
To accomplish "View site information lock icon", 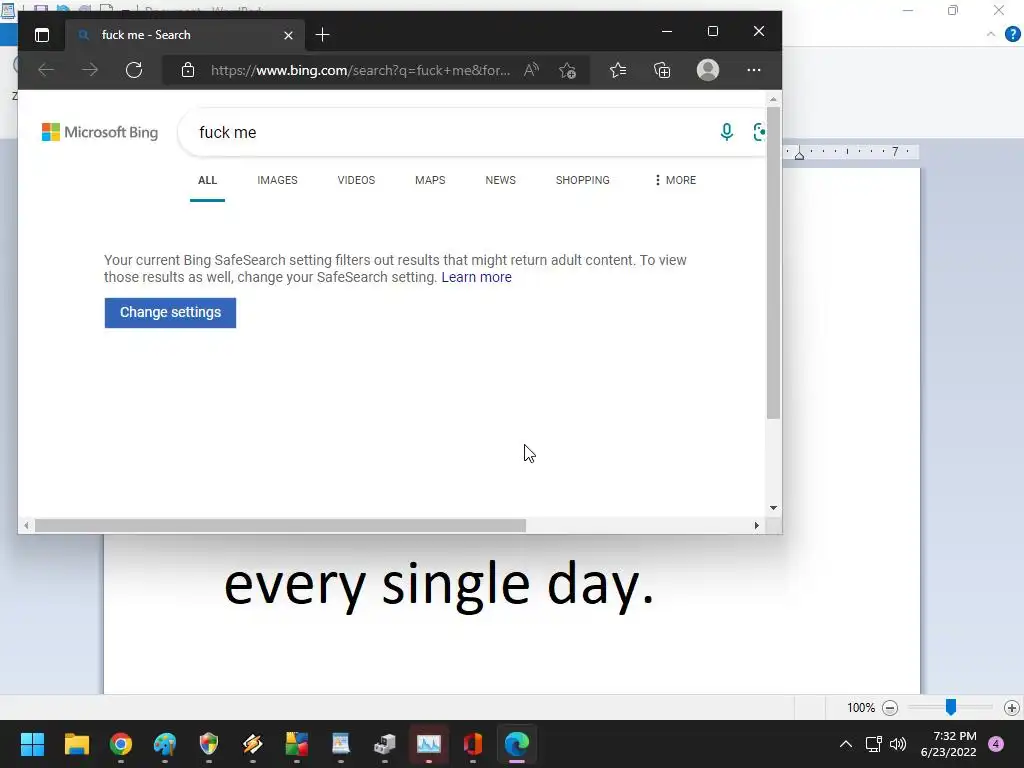I will [x=188, y=70].
